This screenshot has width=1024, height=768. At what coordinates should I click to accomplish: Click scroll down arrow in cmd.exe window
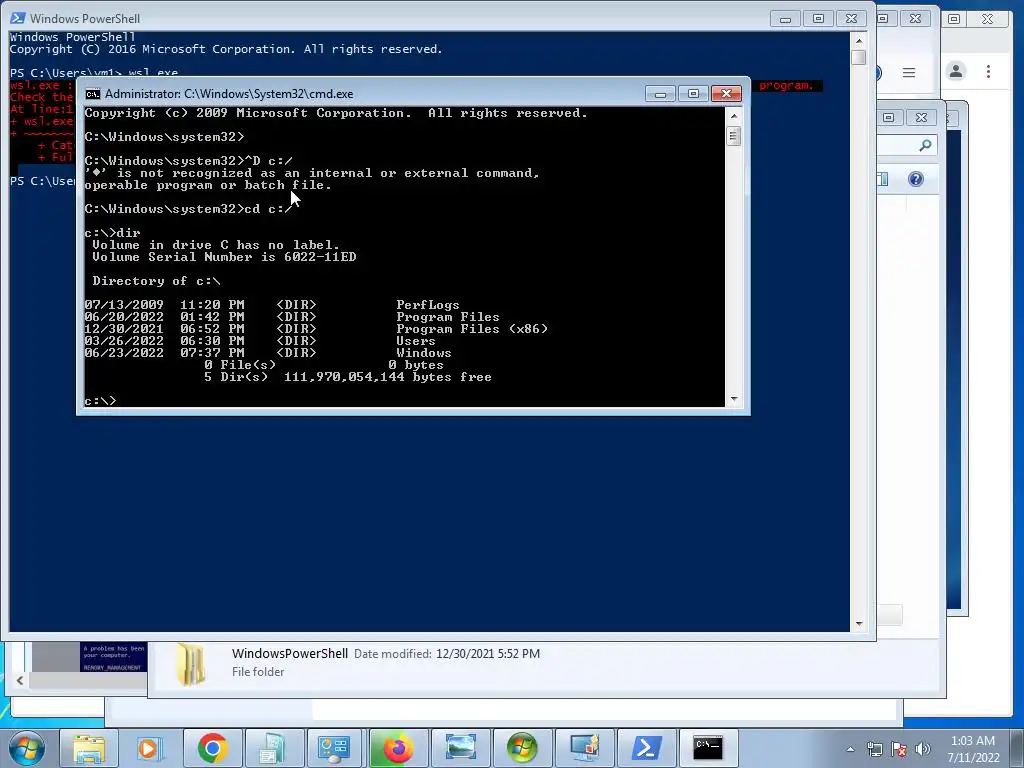point(734,398)
